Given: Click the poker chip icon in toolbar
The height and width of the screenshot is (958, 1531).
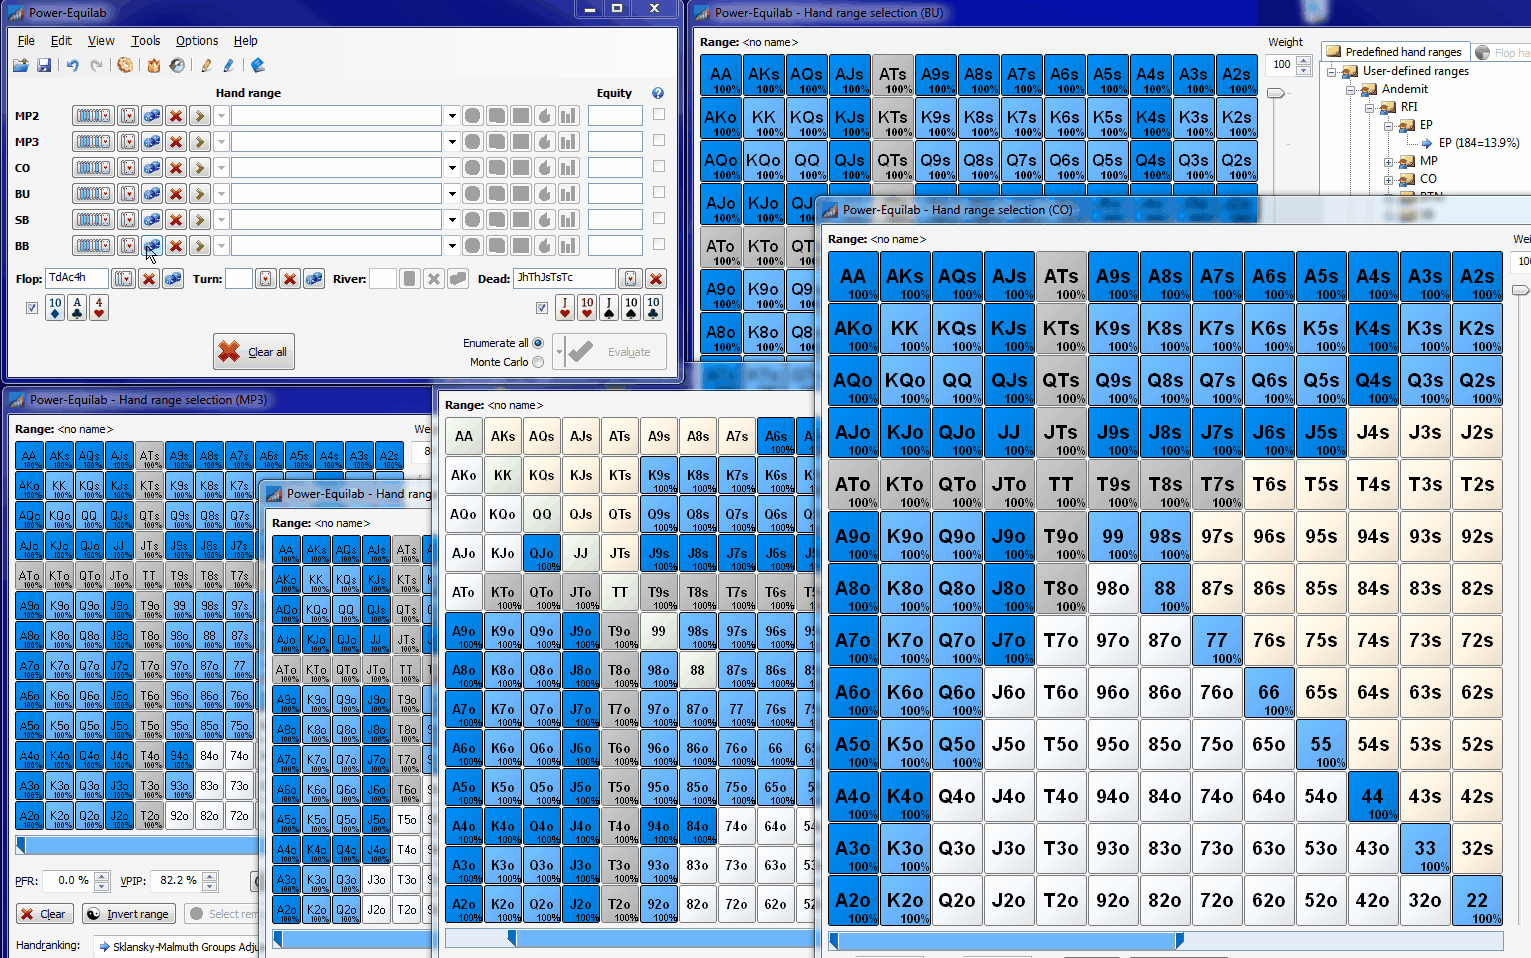Looking at the screenshot, I should [x=125, y=65].
